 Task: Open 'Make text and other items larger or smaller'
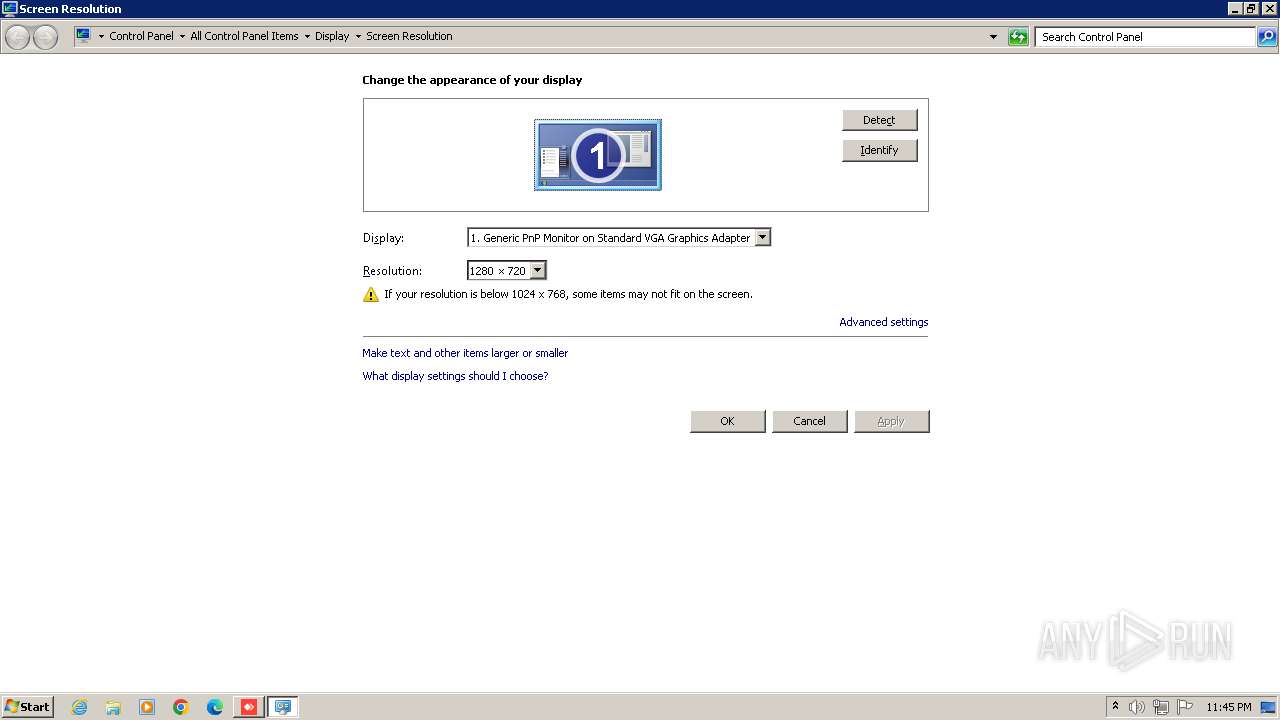click(465, 353)
